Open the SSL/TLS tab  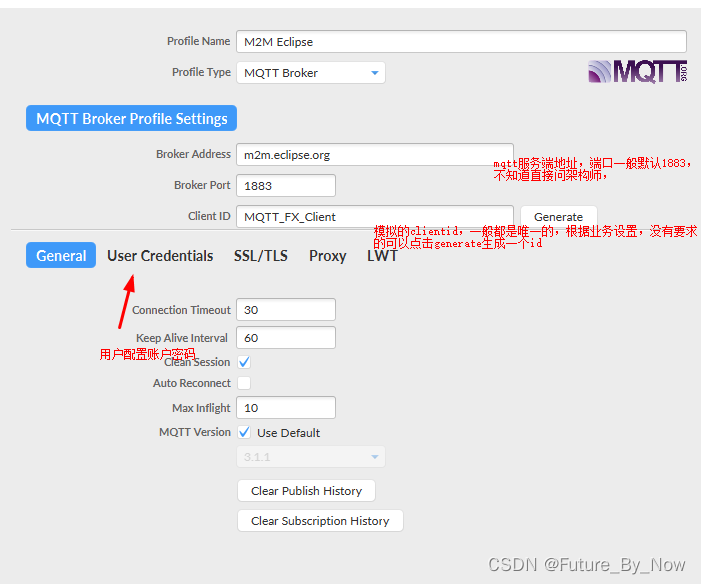tap(261, 256)
